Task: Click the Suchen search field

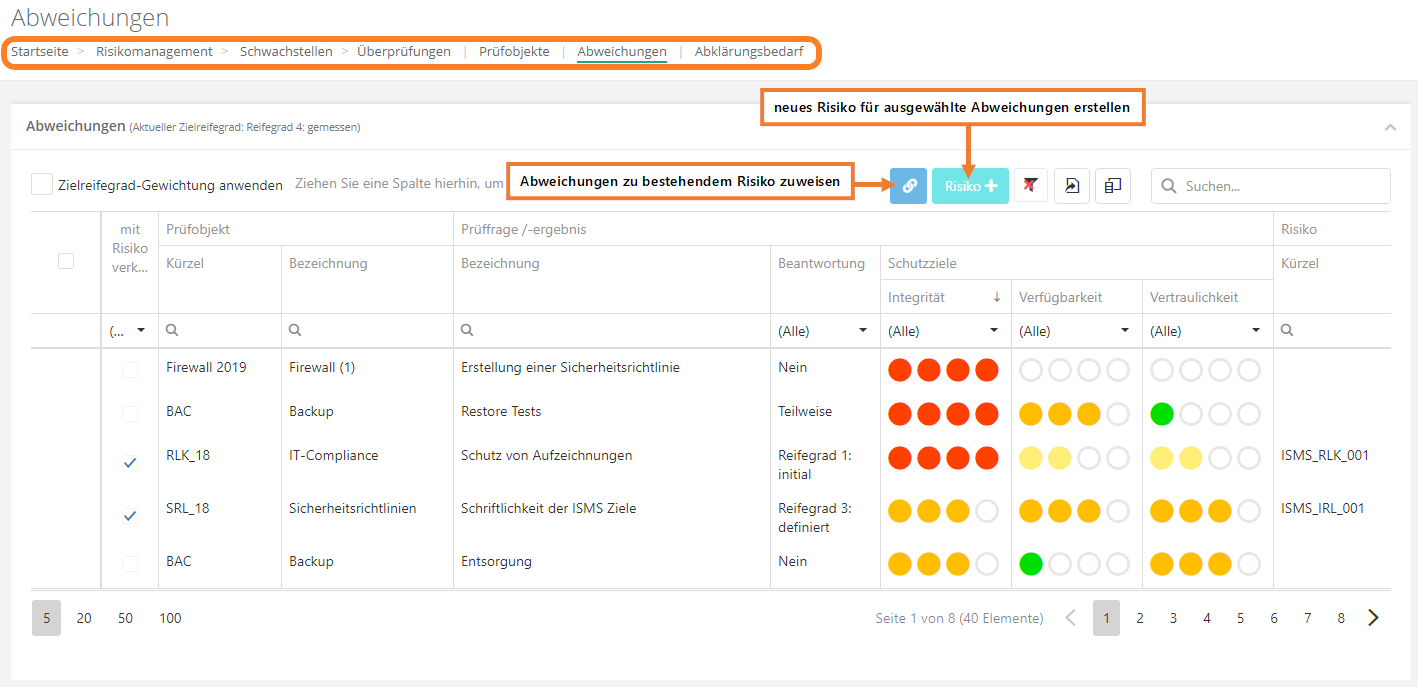Action: point(1280,186)
